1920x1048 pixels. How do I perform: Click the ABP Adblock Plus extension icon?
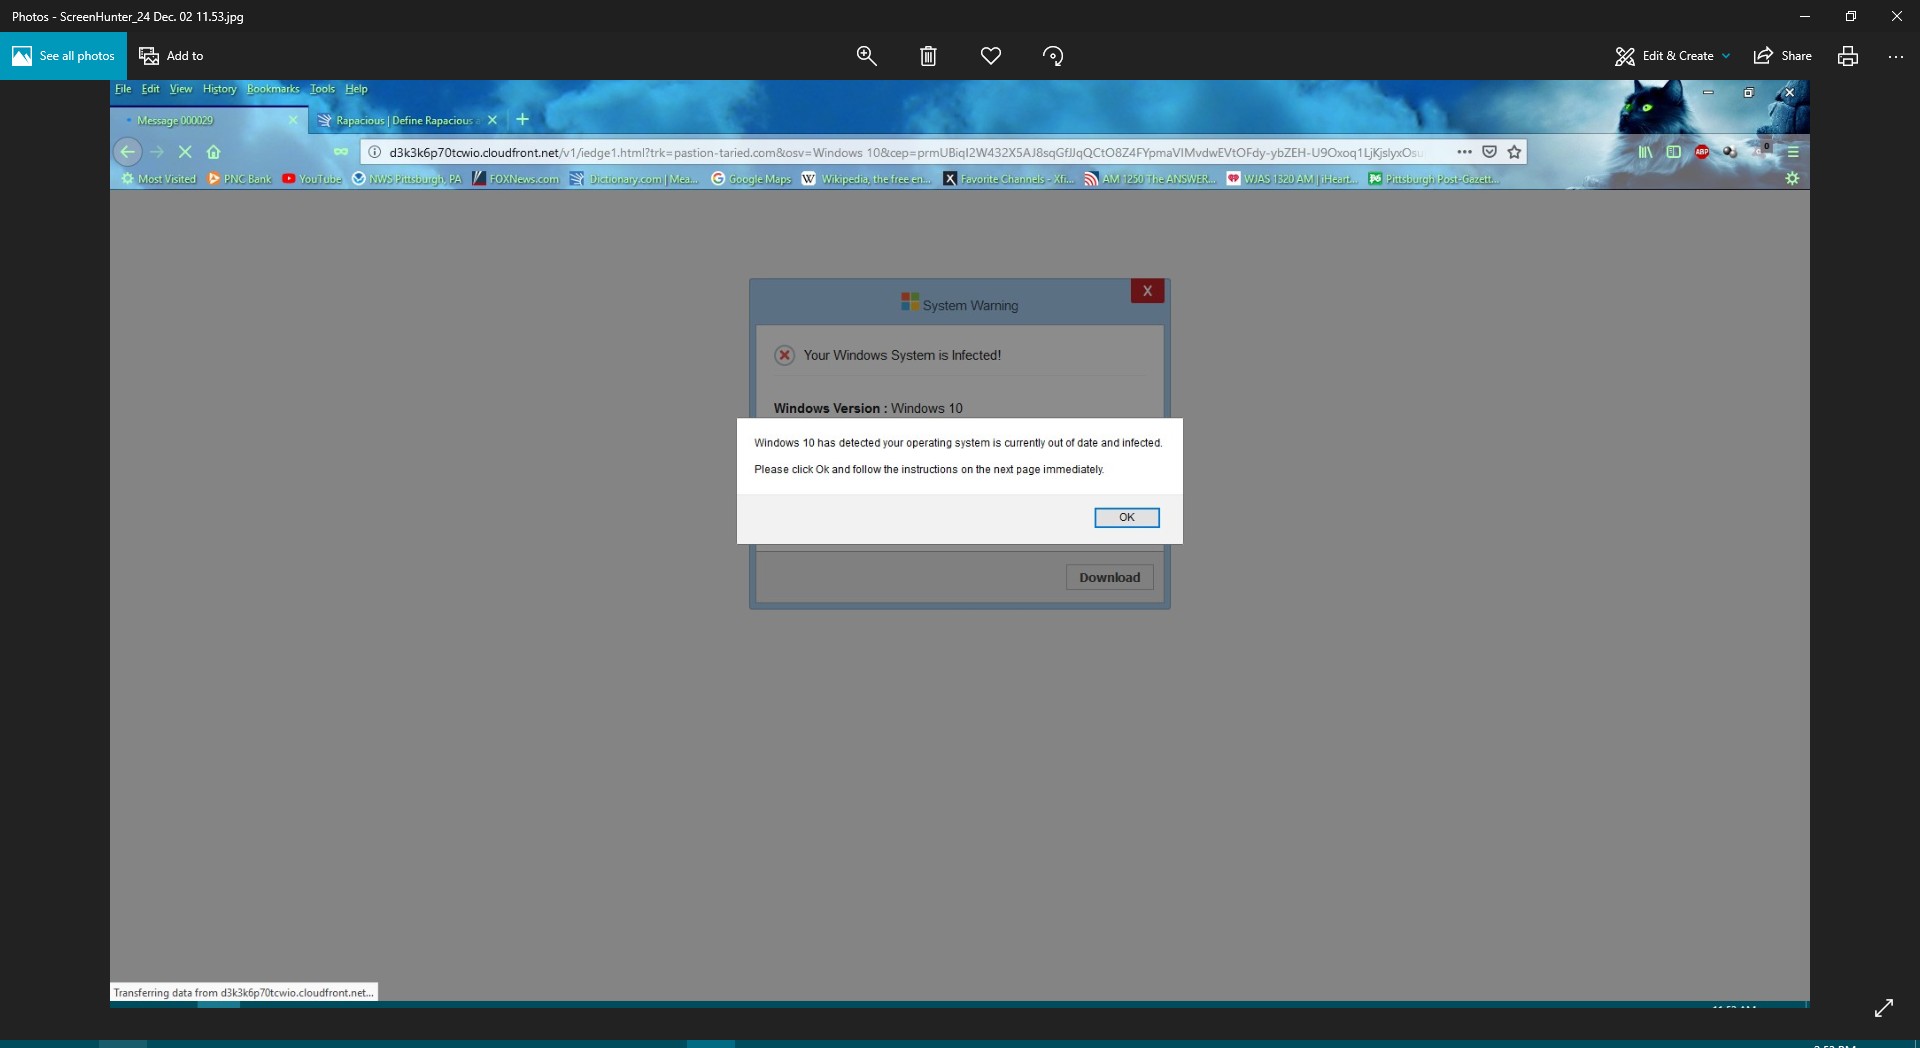tap(1702, 152)
